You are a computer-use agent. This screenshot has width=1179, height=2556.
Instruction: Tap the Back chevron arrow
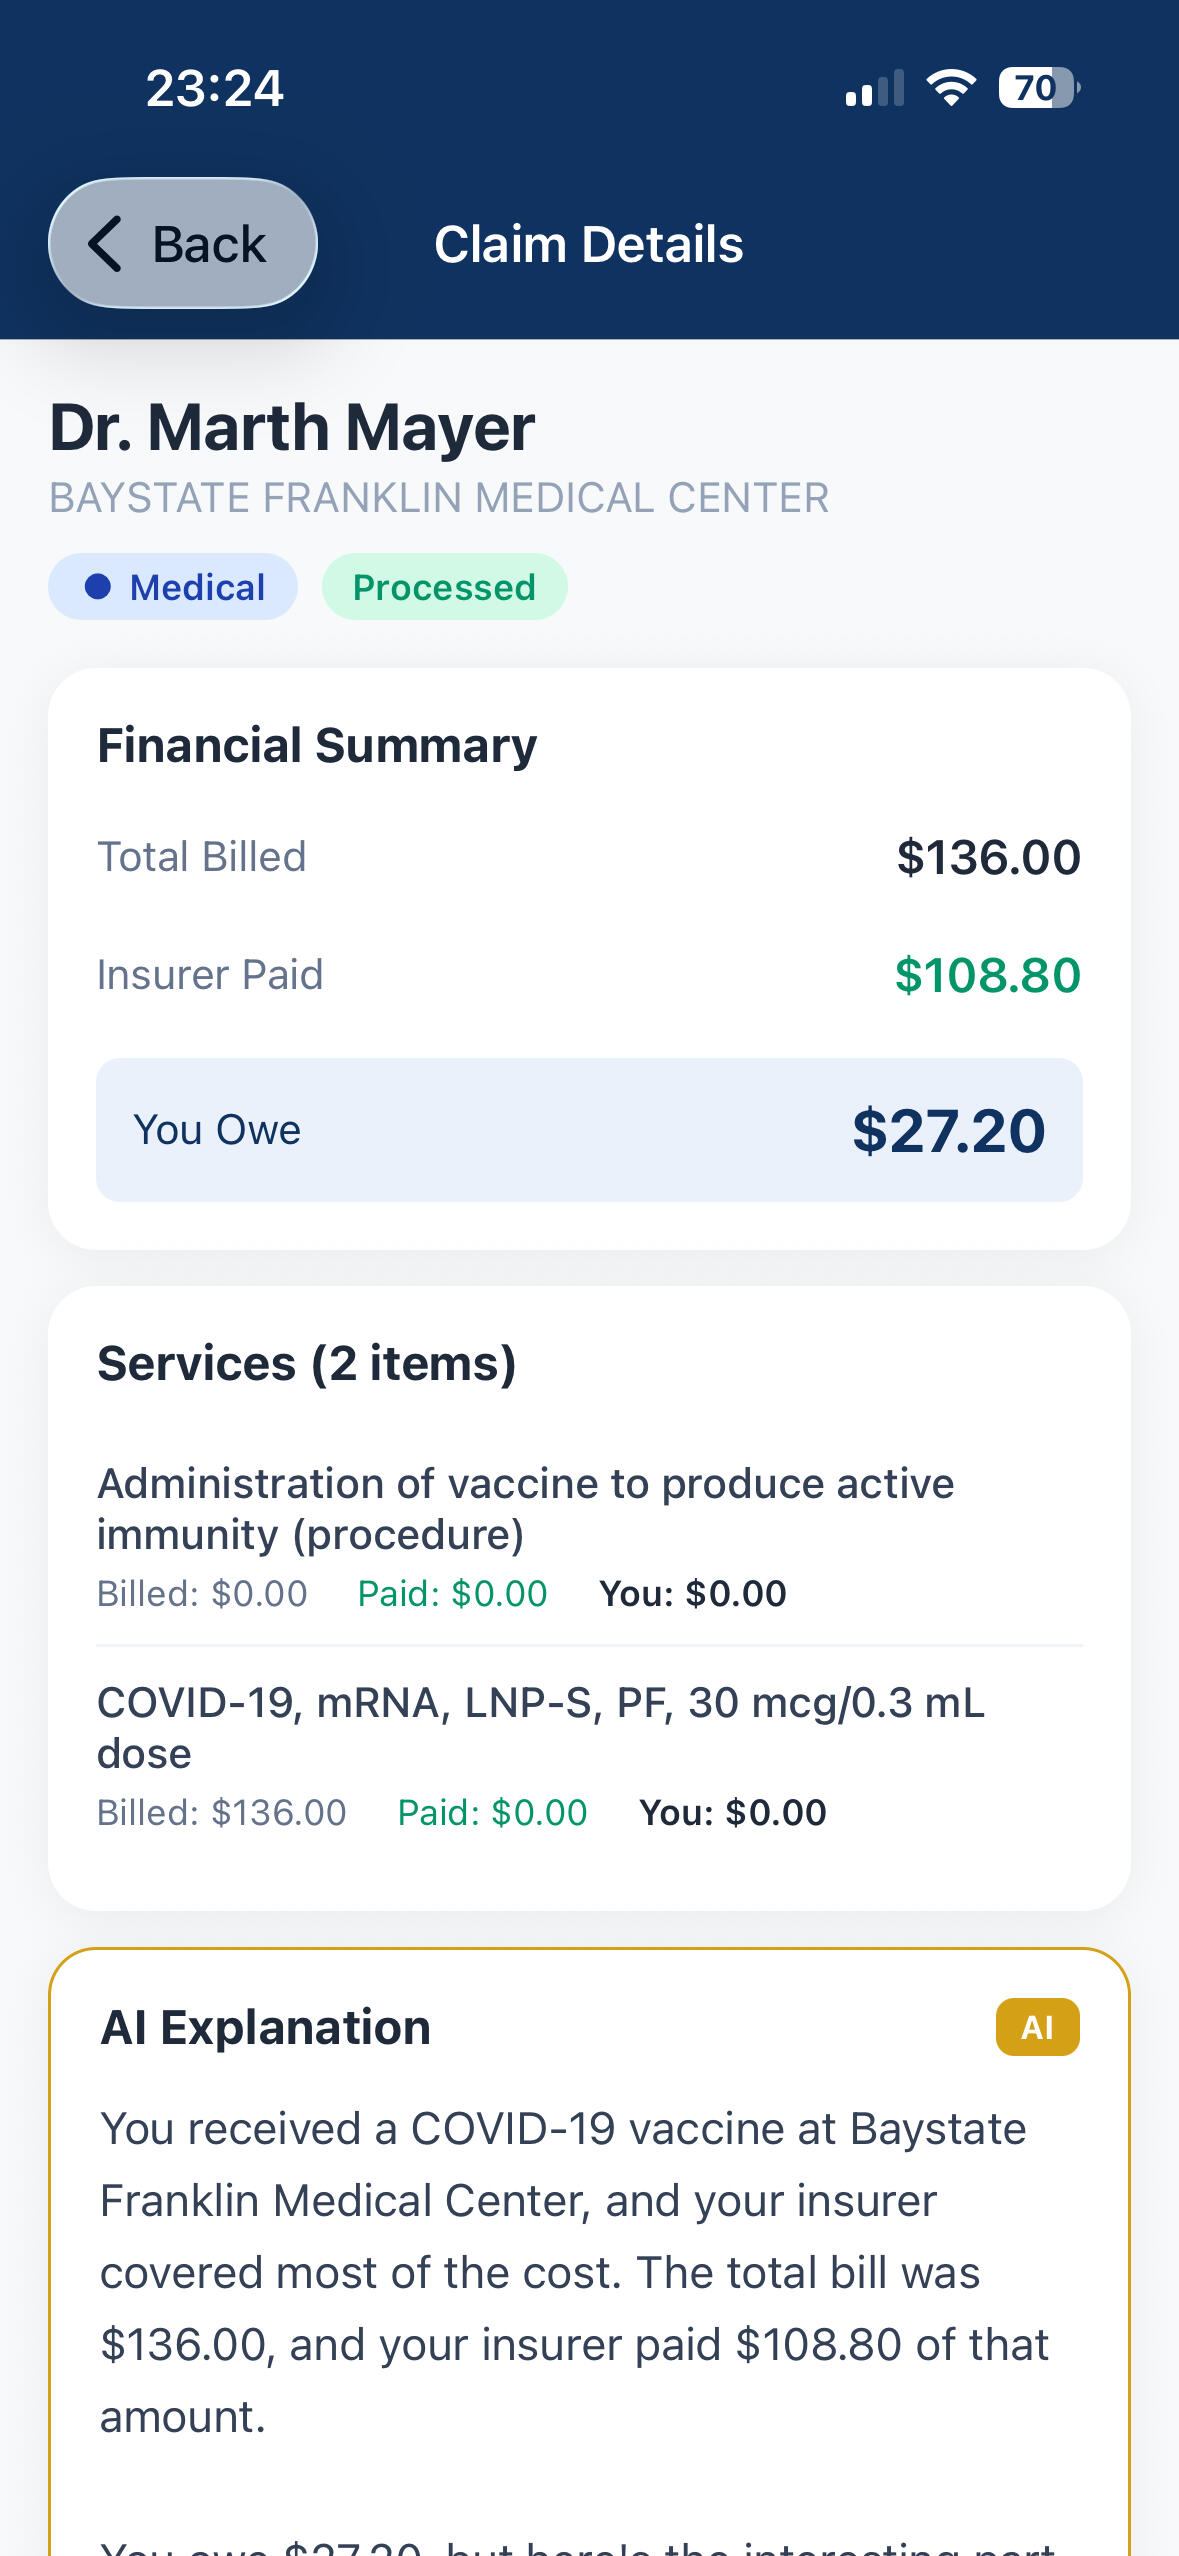pos(105,243)
